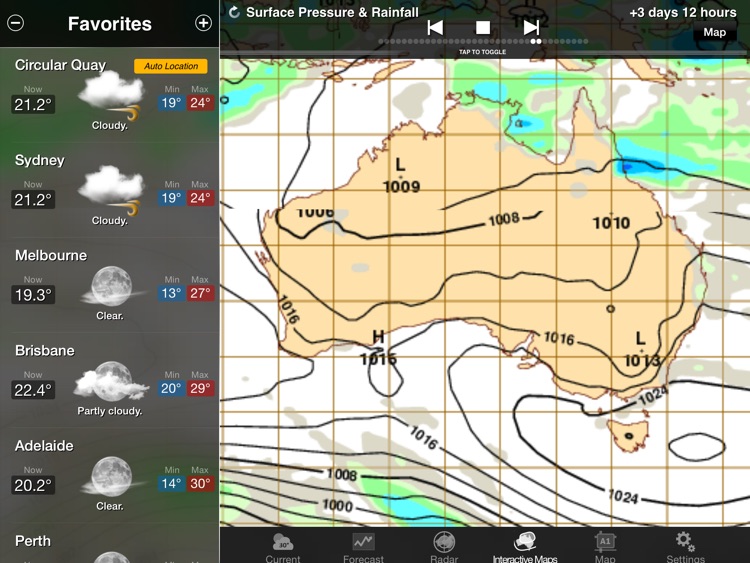750x563 pixels.
Task: Tap Brisbane partly cloudy moon icon
Action: pos(111,381)
